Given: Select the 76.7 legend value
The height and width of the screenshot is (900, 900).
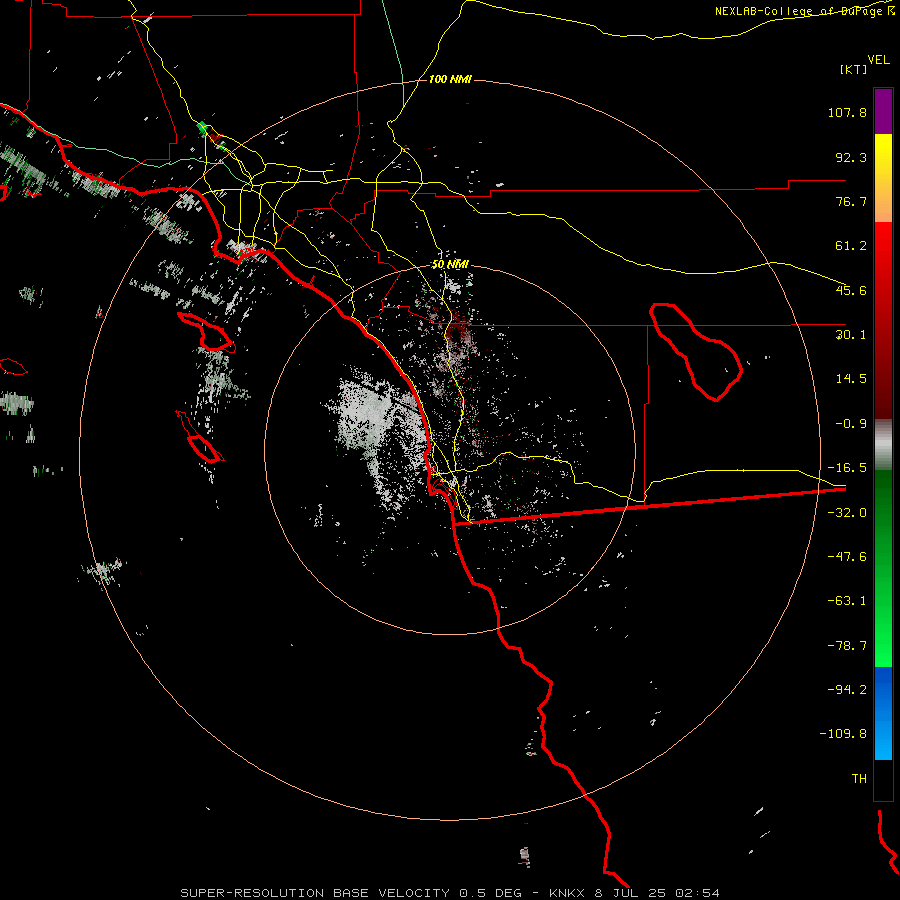Looking at the screenshot, I should [851, 201].
